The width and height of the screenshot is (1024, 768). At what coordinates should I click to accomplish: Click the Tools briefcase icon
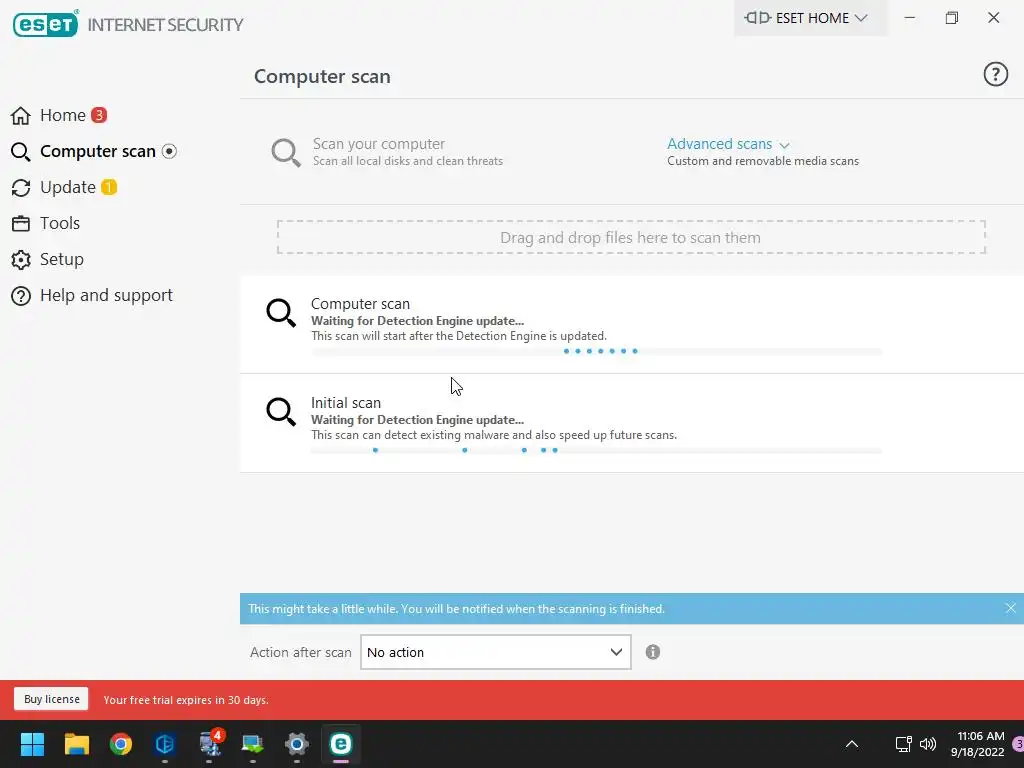pos(21,223)
